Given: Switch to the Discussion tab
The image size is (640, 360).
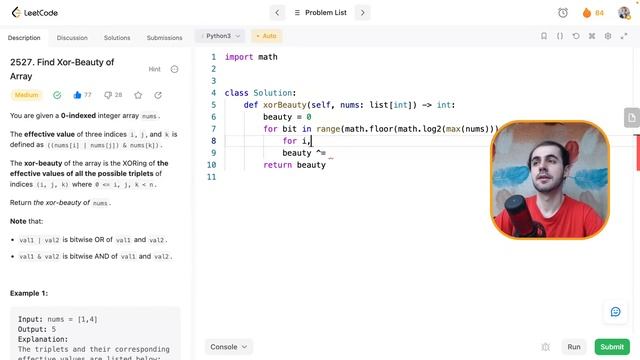Looking at the screenshot, I should 72,38.
